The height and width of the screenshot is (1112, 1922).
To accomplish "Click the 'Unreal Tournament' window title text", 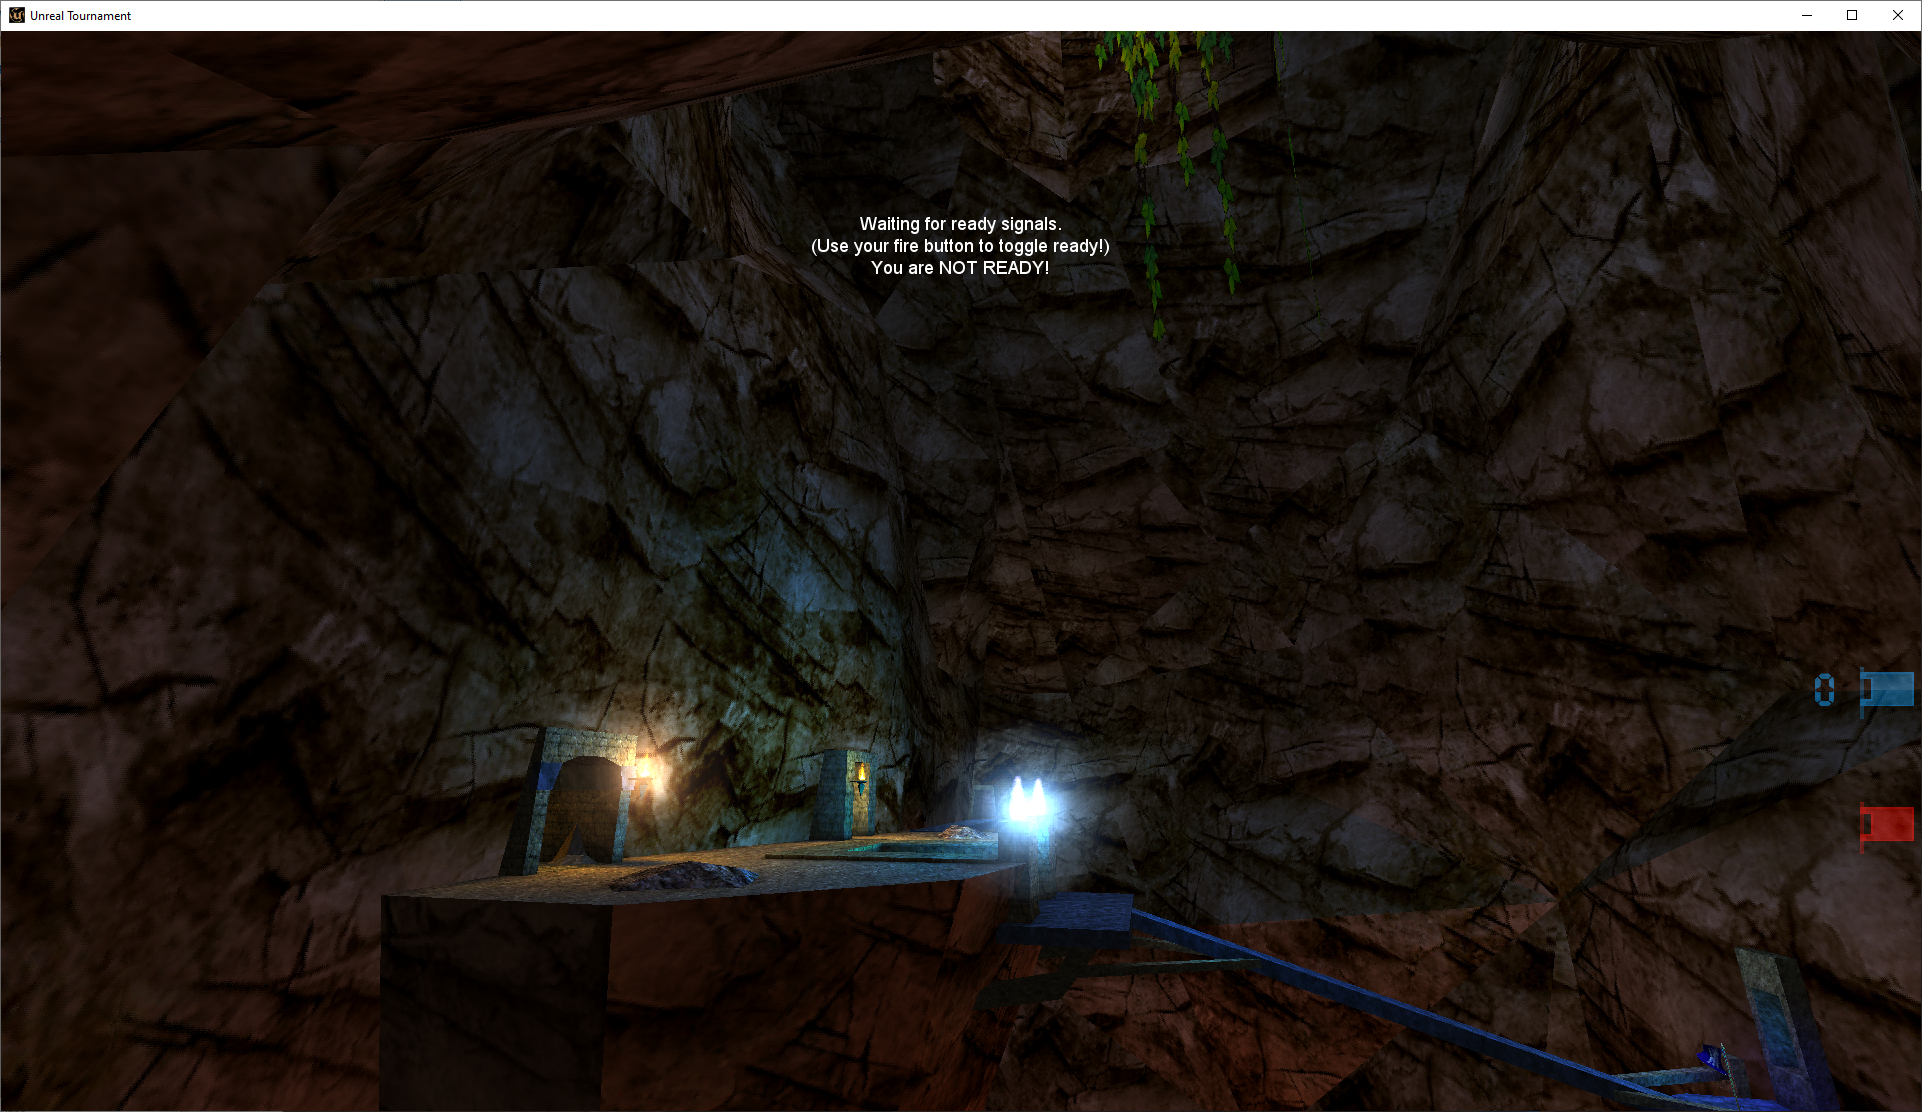I will tap(80, 16).
